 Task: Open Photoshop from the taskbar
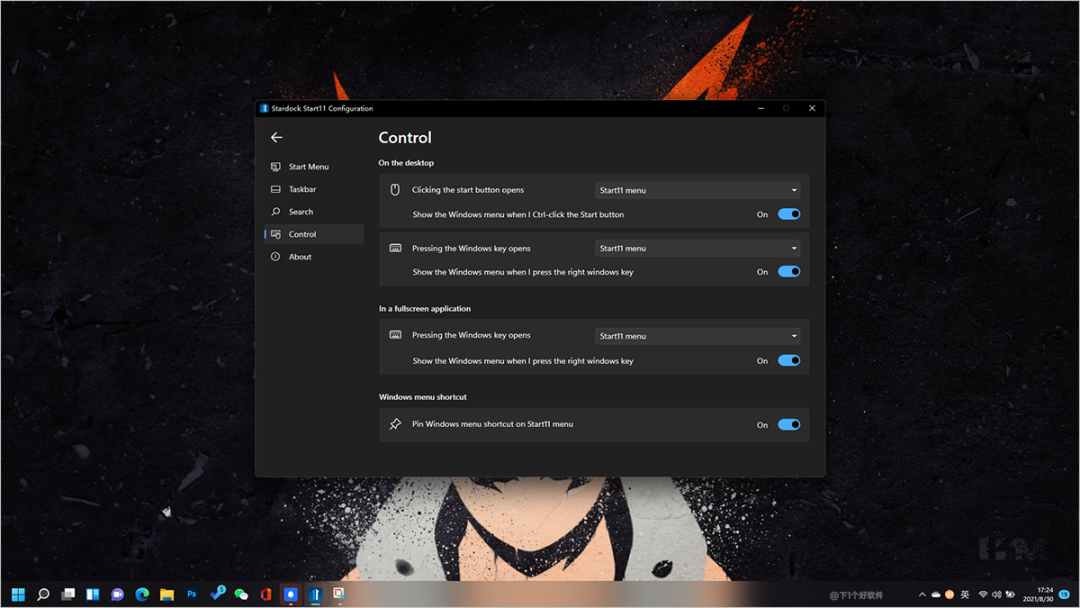coord(192,594)
